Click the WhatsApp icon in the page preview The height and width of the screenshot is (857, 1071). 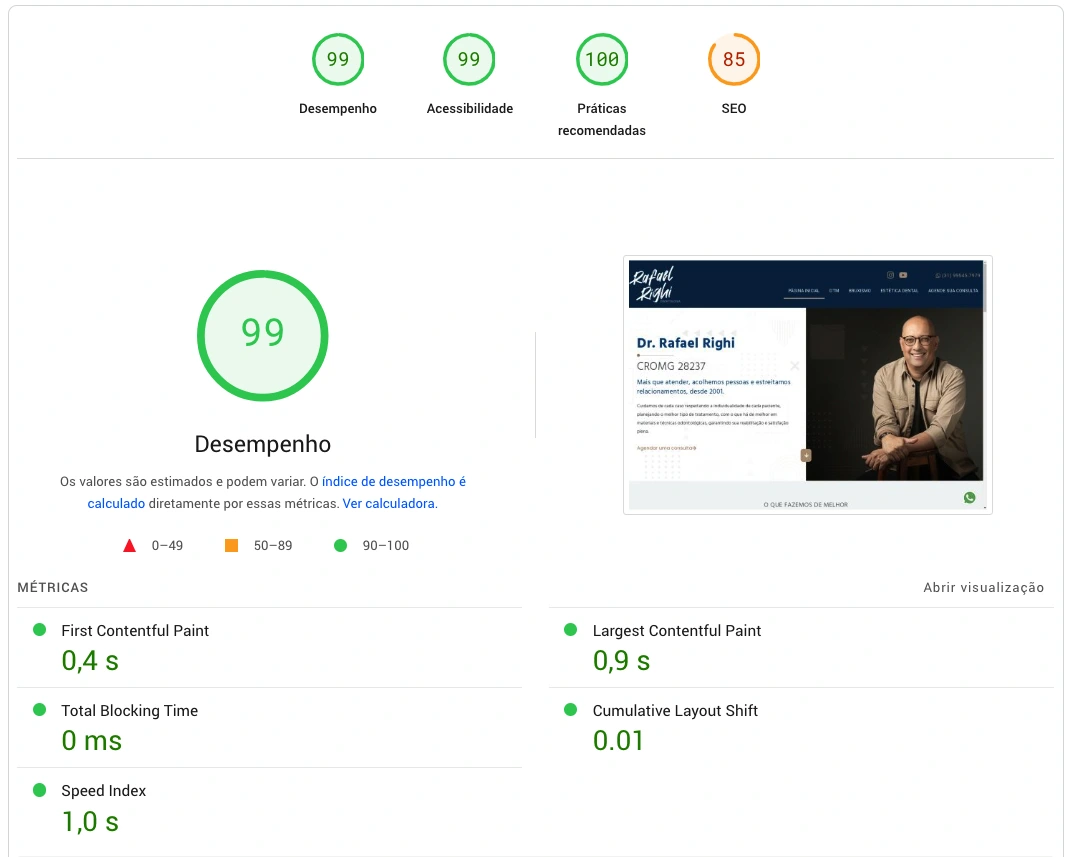point(969,497)
